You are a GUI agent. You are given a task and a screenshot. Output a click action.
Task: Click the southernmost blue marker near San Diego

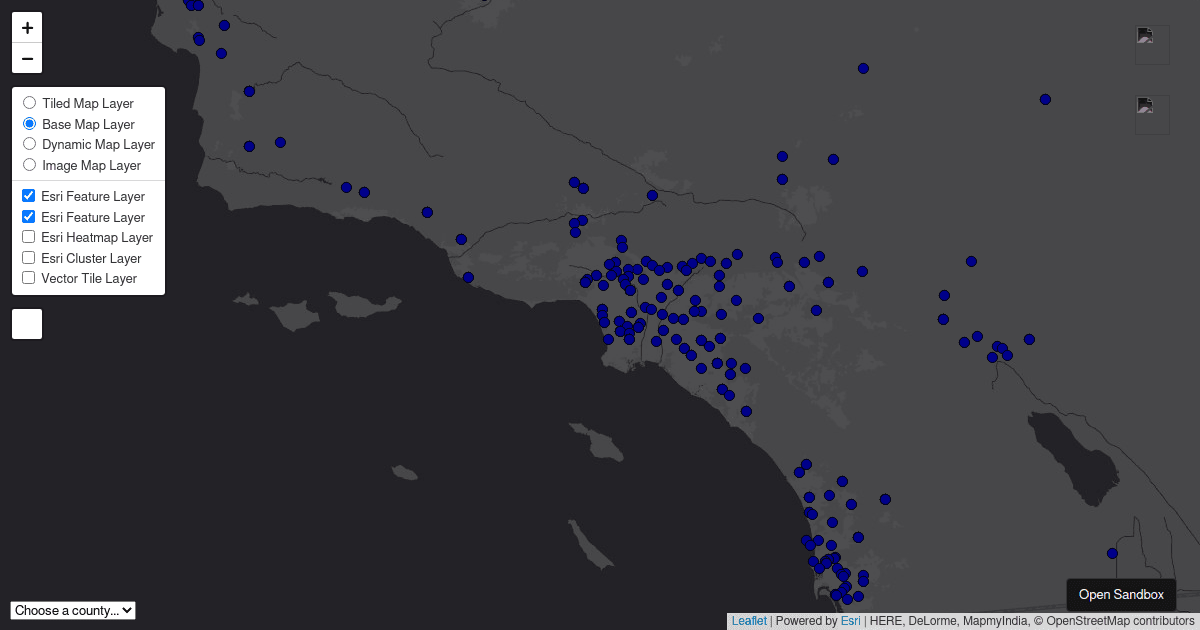pyautogui.click(x=849, y=600)
